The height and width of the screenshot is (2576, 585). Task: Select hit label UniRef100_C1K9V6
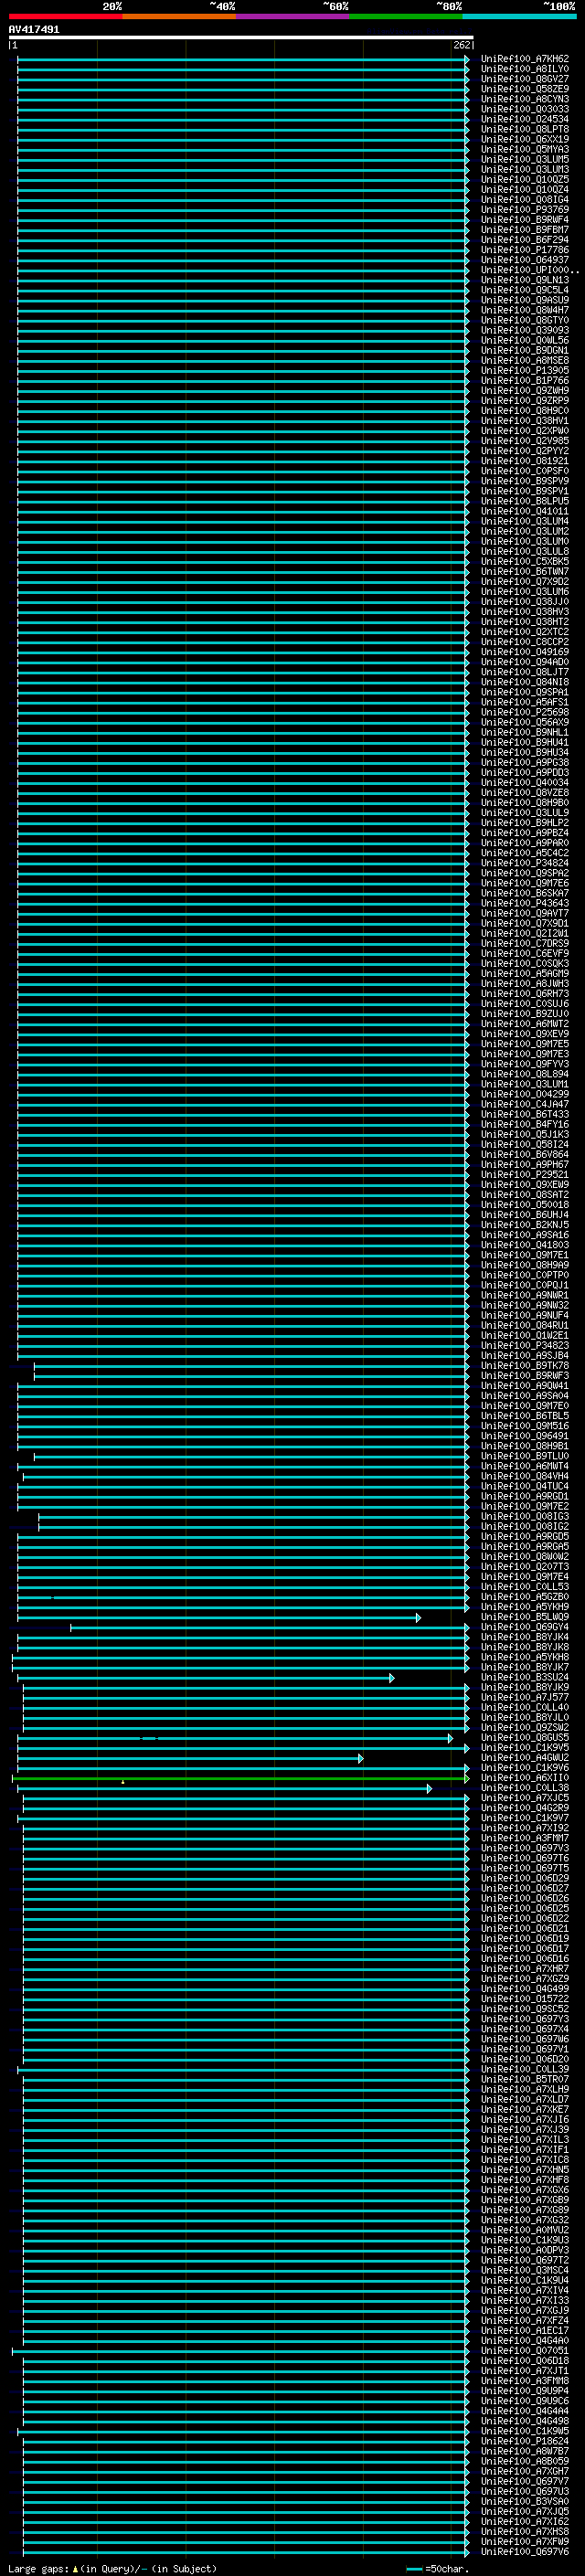pyautogui.click(x=525, y=1767)
